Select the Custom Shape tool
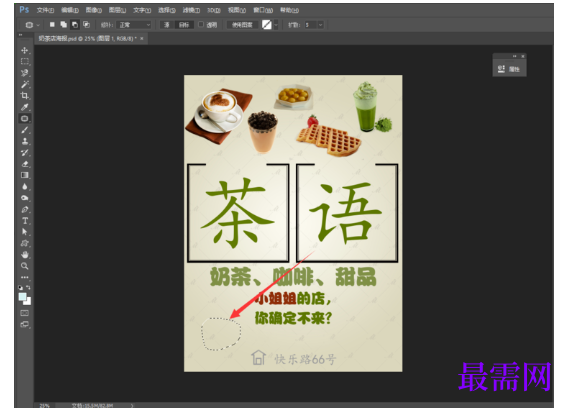570x408 pixels. (x=25, y=243)
